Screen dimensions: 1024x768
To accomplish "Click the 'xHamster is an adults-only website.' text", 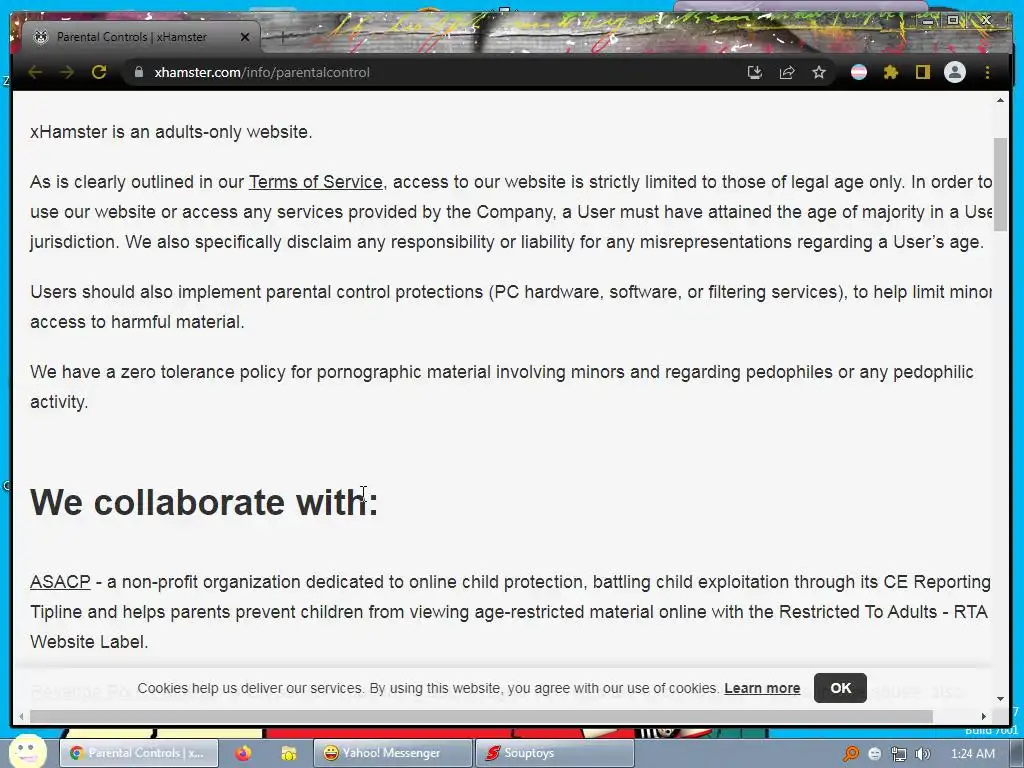I will [x=171, y=132].
